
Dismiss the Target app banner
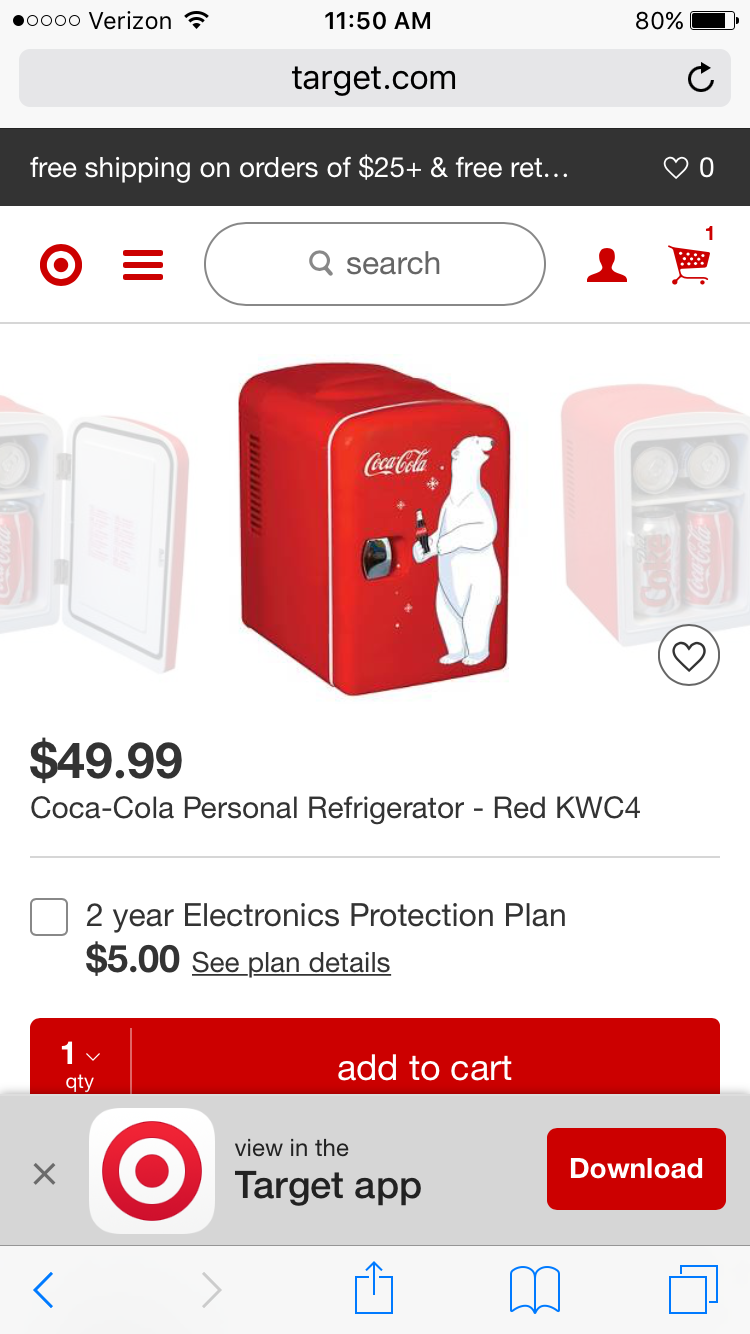click(x=44, y=1173)
